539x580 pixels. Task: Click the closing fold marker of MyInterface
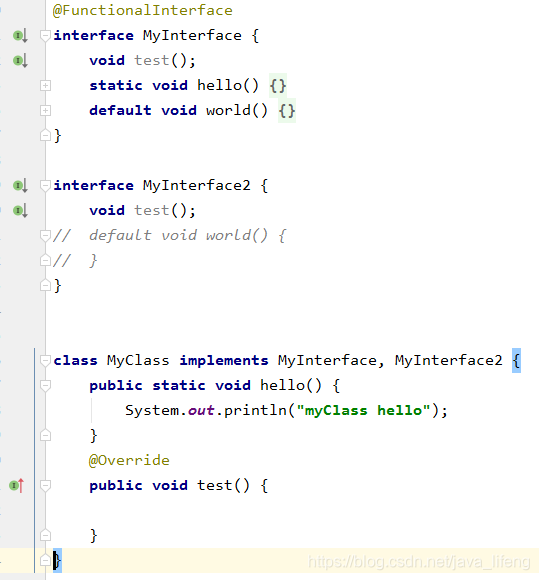click(45, 135)
